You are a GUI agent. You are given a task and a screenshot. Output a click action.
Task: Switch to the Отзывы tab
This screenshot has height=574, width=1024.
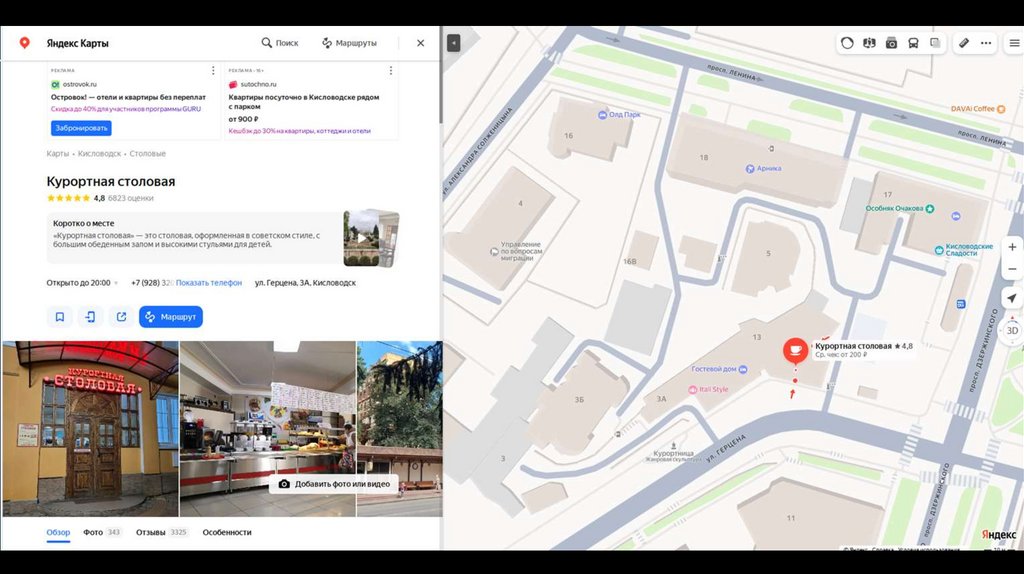[x=162, y=532]
